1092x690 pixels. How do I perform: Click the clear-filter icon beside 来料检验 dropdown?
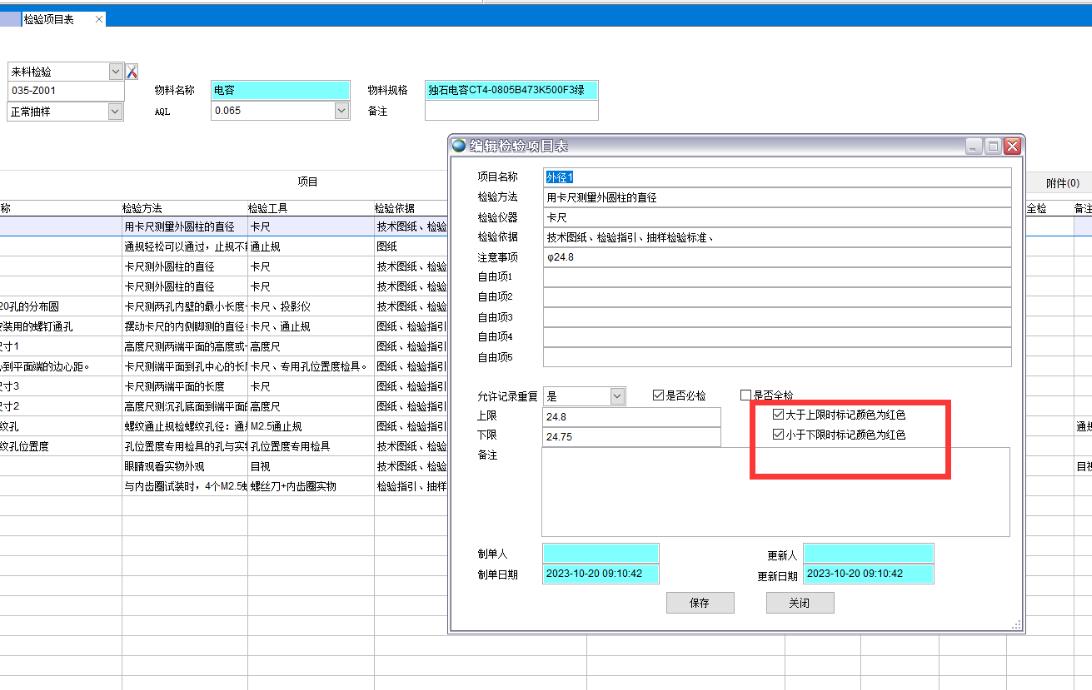(131, 72)
